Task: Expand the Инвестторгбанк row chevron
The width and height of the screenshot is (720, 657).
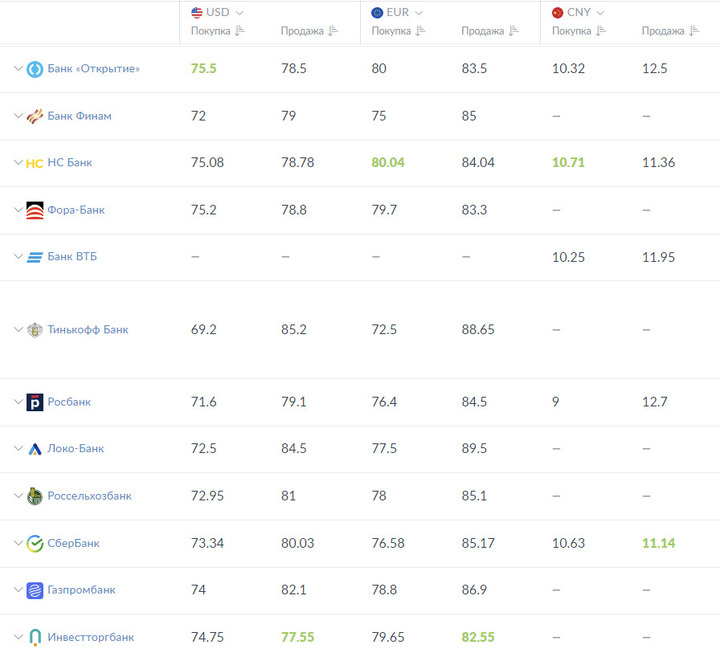Action: (18, 637)
